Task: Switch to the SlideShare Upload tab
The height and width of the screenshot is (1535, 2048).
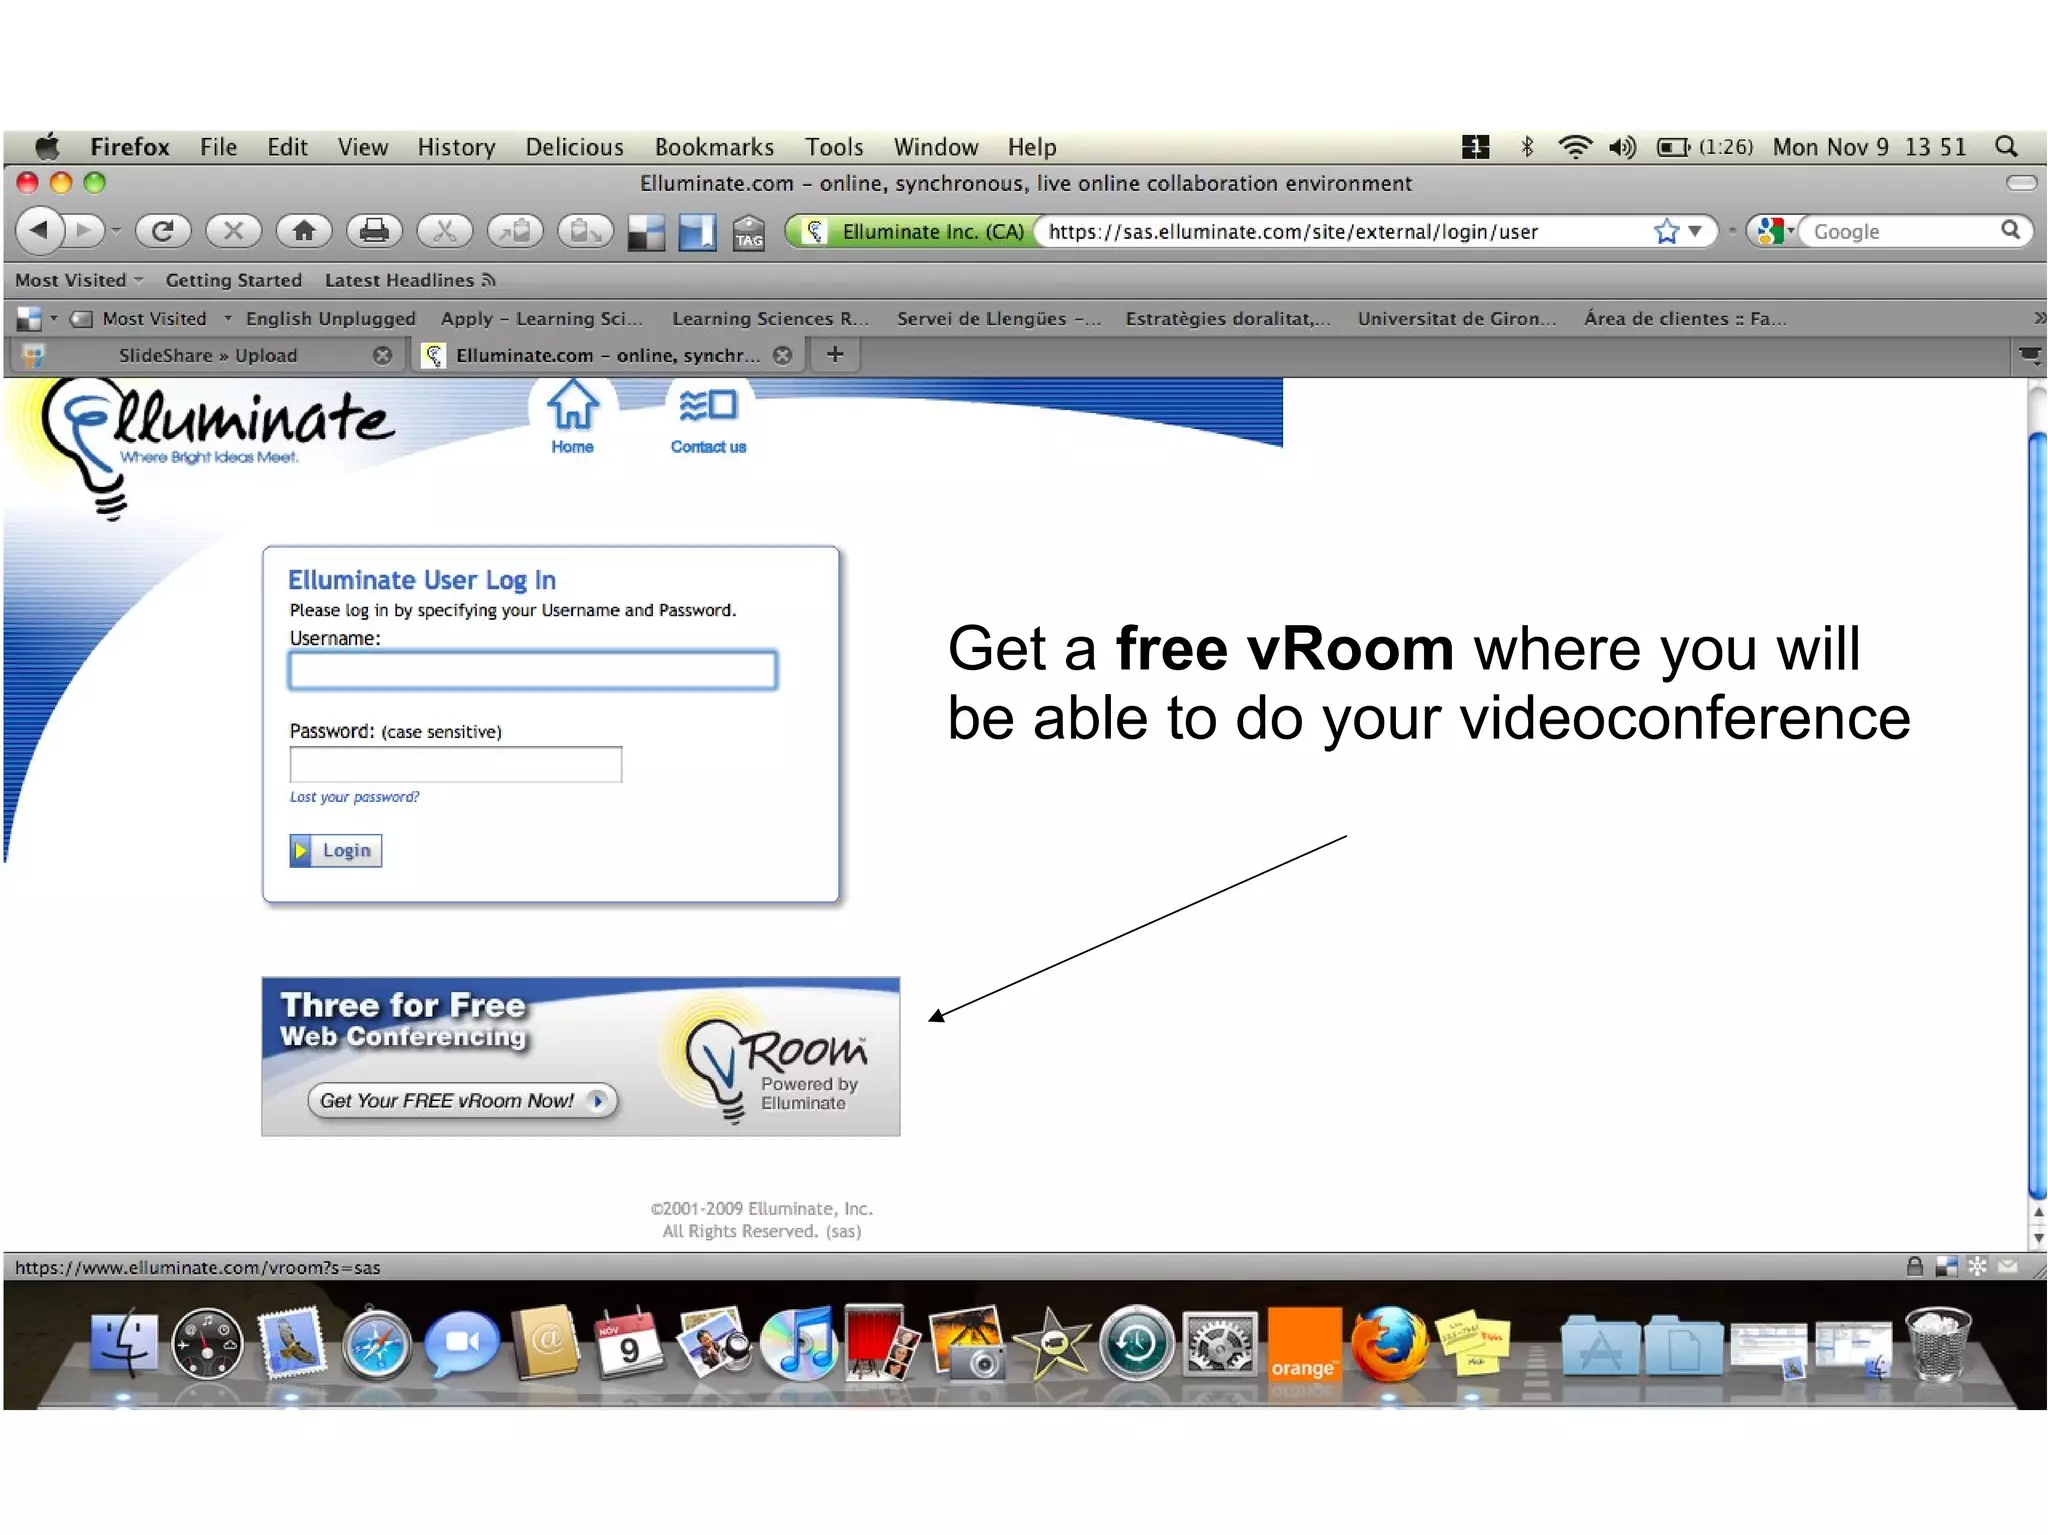Action: [x=208, y=355]
